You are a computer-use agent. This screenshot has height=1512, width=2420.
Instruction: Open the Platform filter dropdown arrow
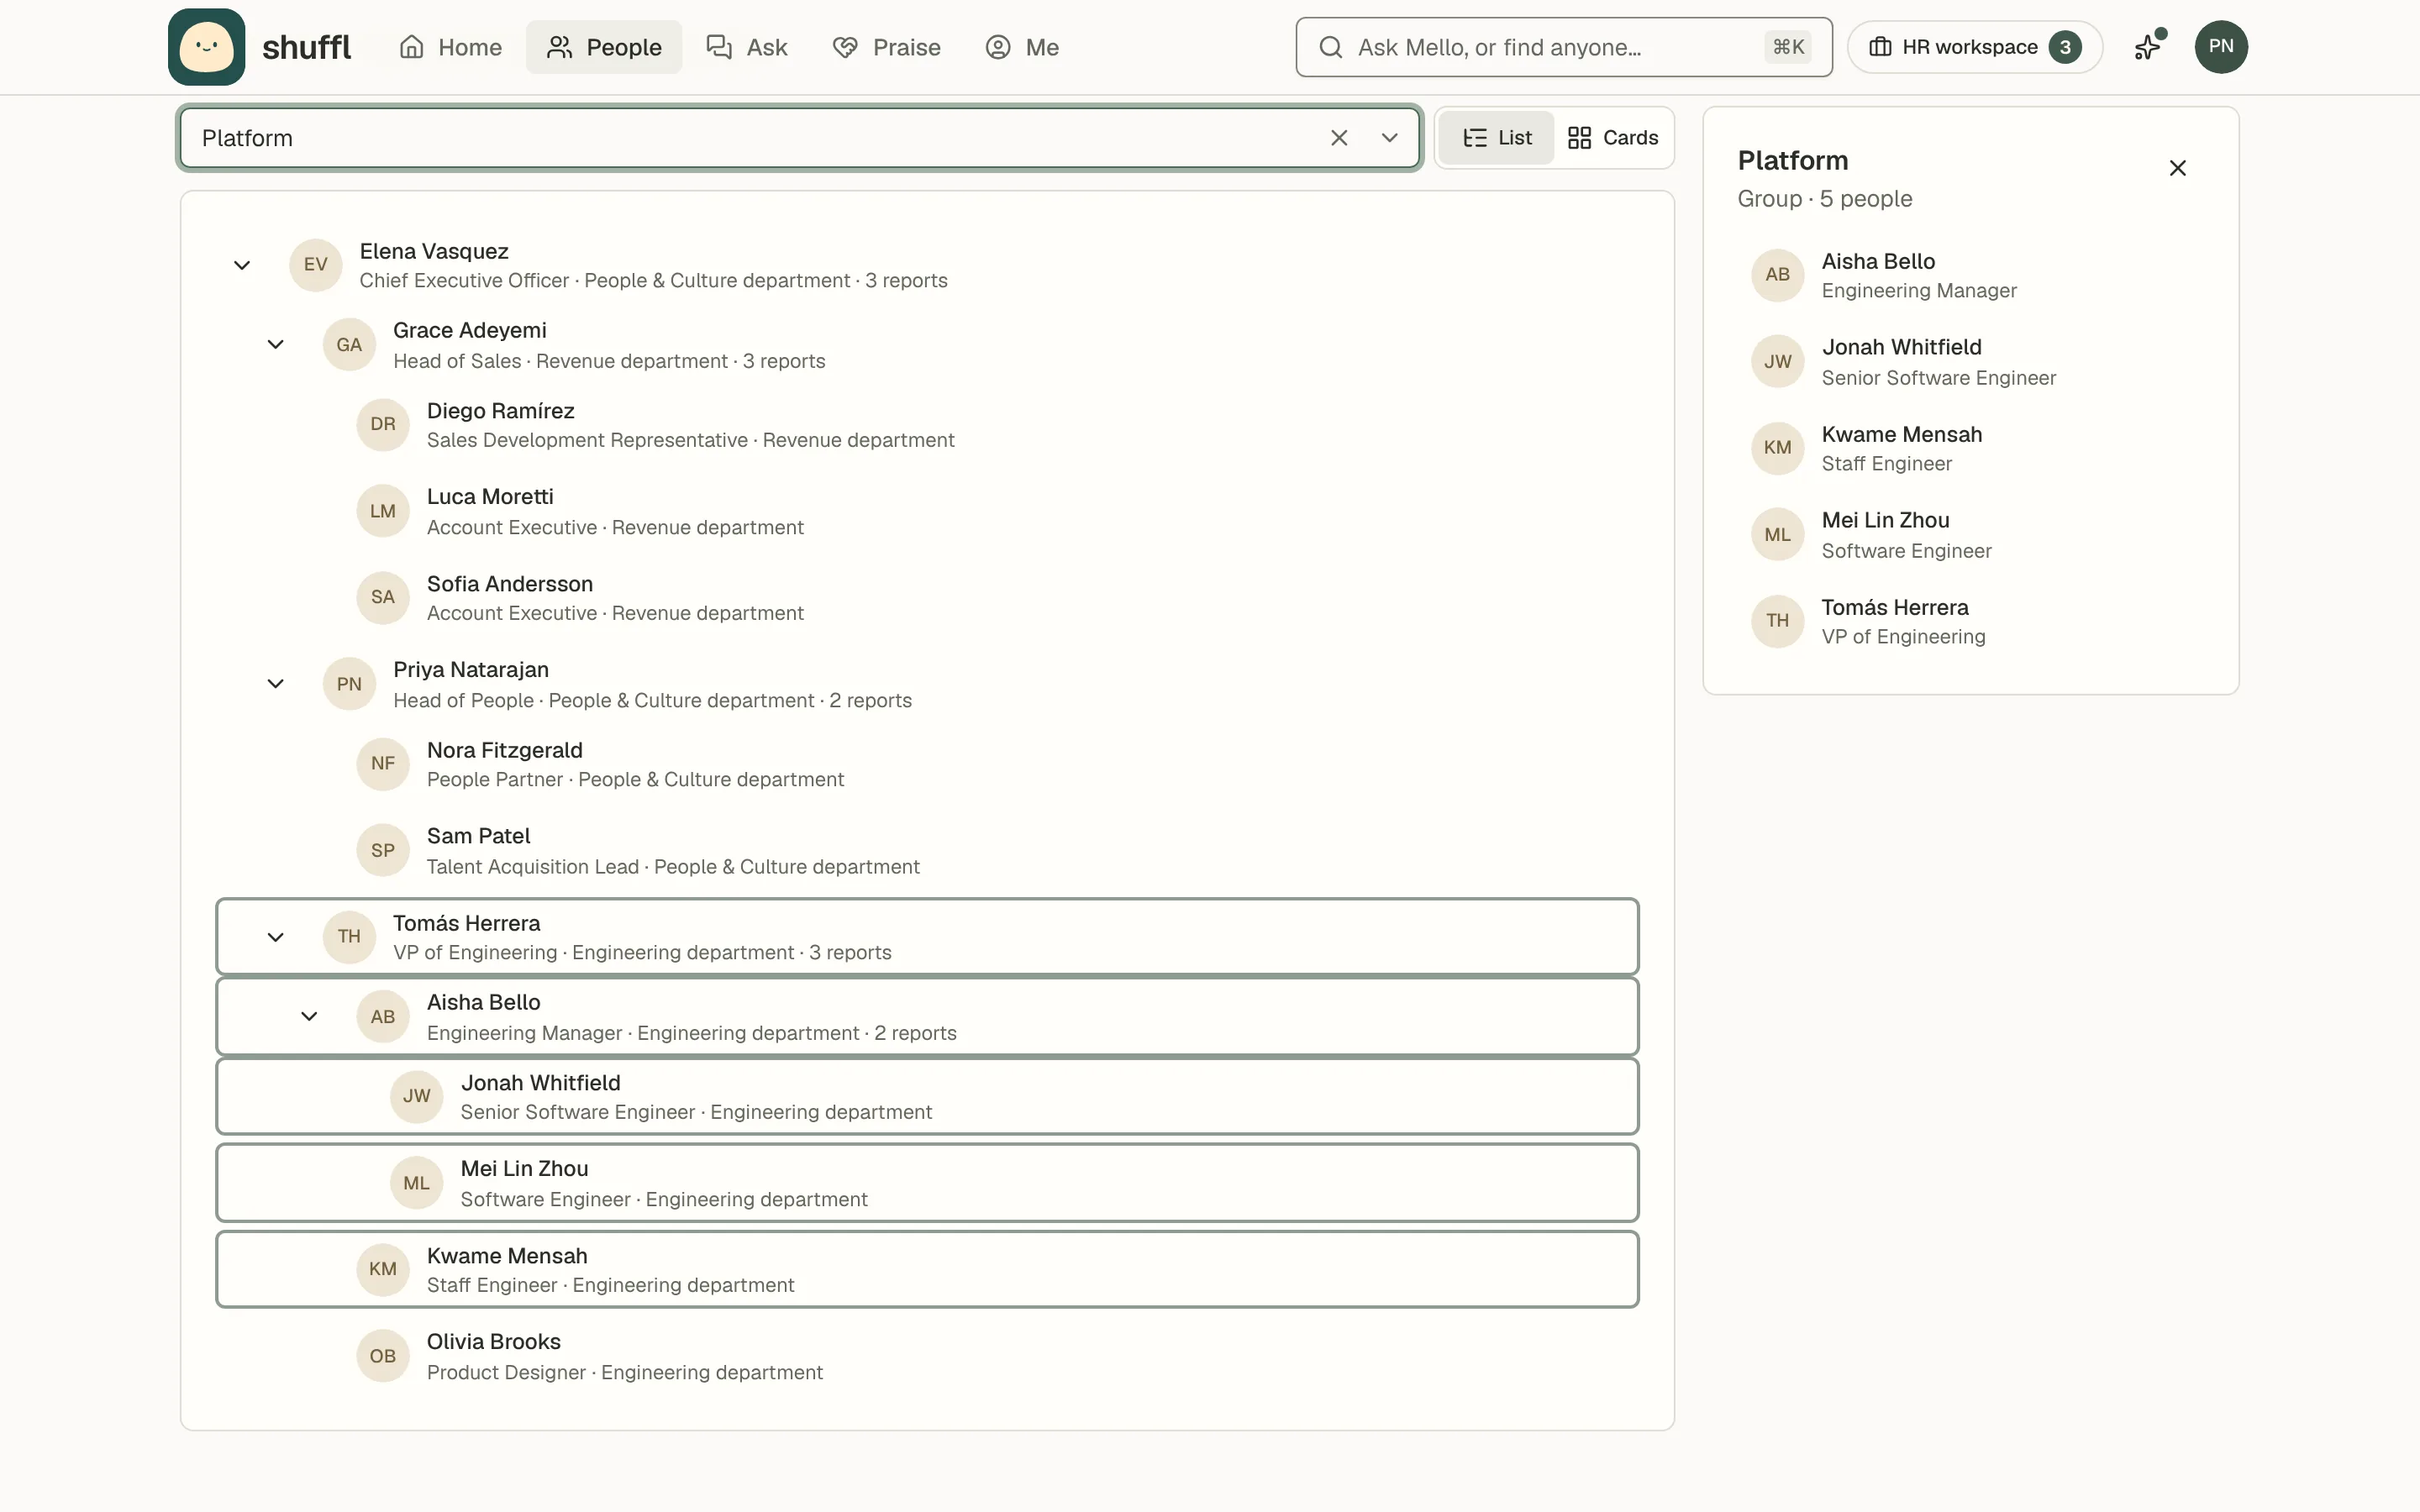[x=1390, y=138]
